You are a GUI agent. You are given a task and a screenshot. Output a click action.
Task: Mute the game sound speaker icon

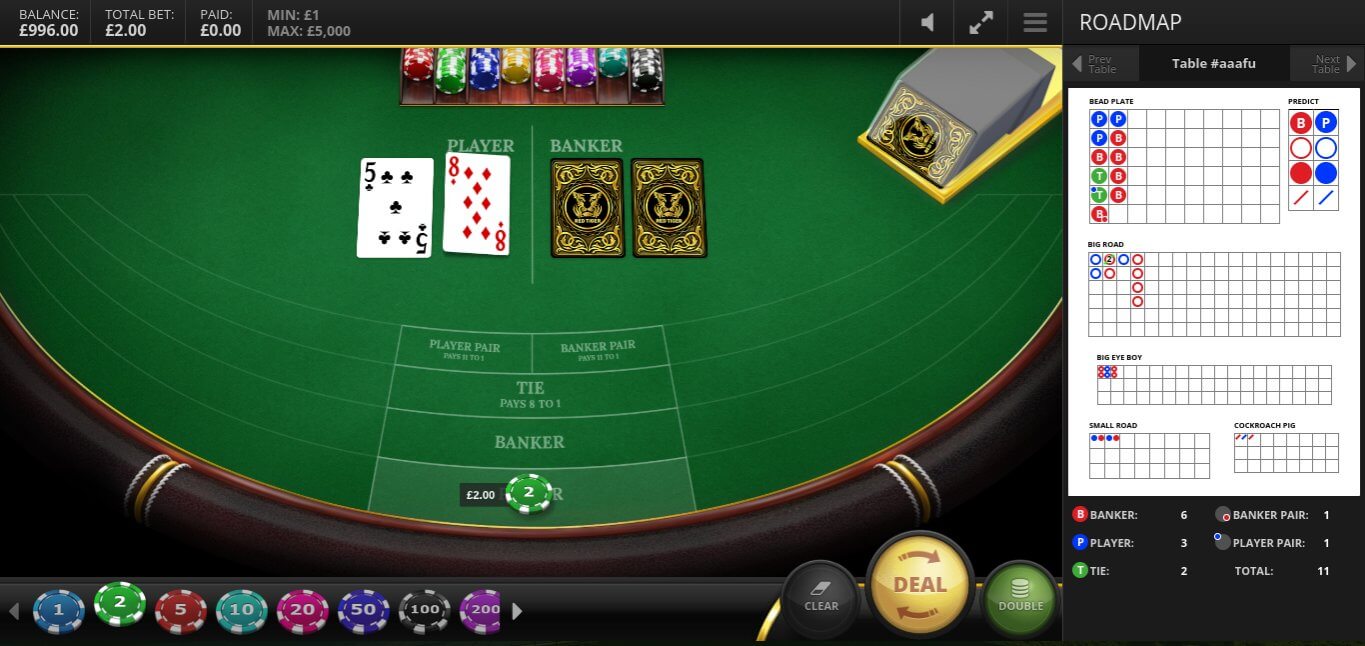pos(927,22)
